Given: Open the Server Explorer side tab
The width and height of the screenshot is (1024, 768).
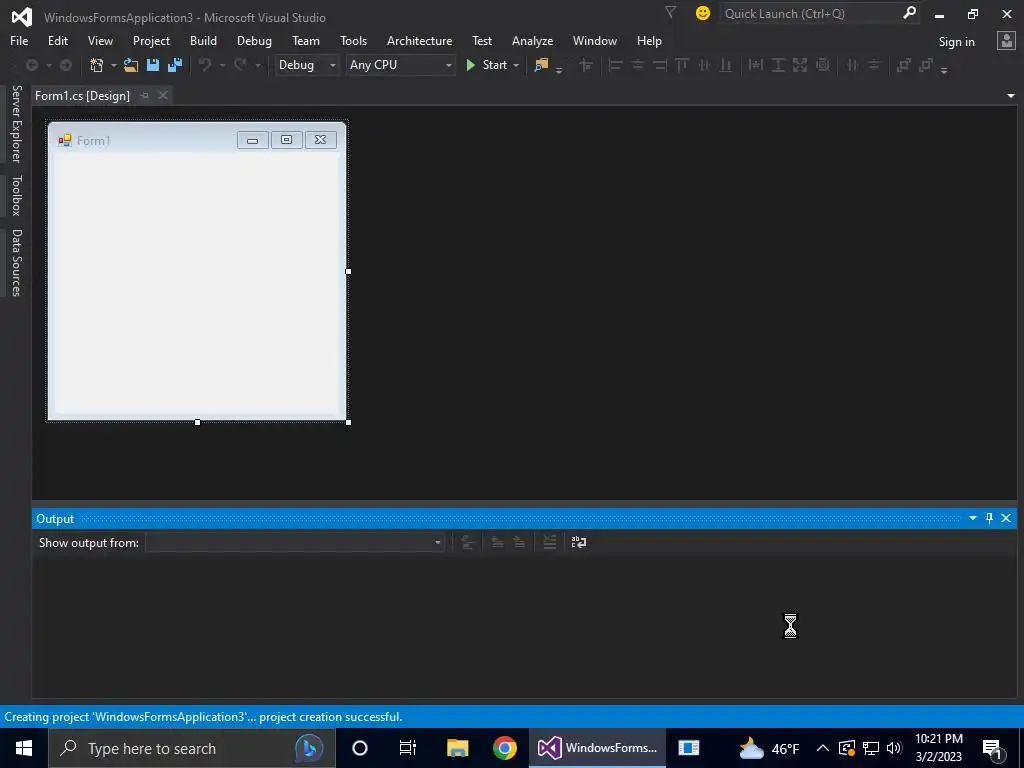Looking at the screenshot, I should pyautogui.click(x=16, y=123).
